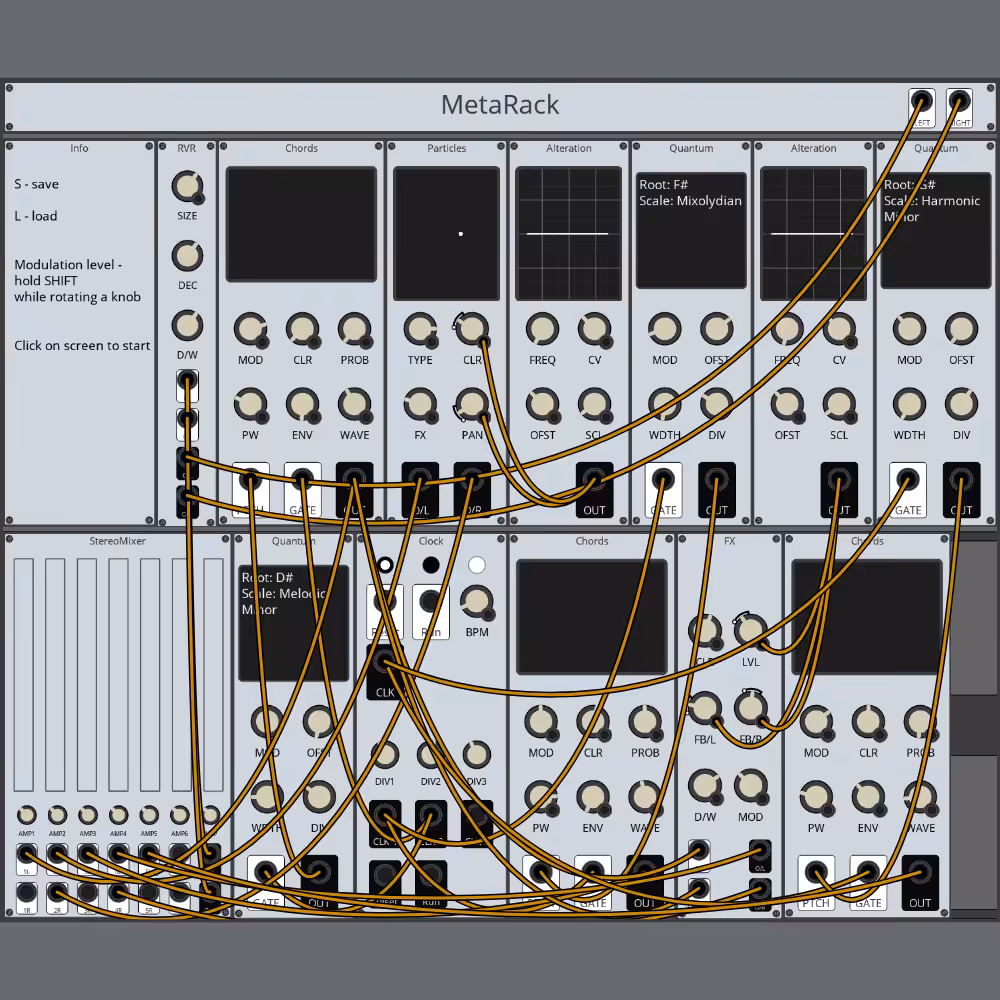Click the FX D/W knob

[705, 786]
